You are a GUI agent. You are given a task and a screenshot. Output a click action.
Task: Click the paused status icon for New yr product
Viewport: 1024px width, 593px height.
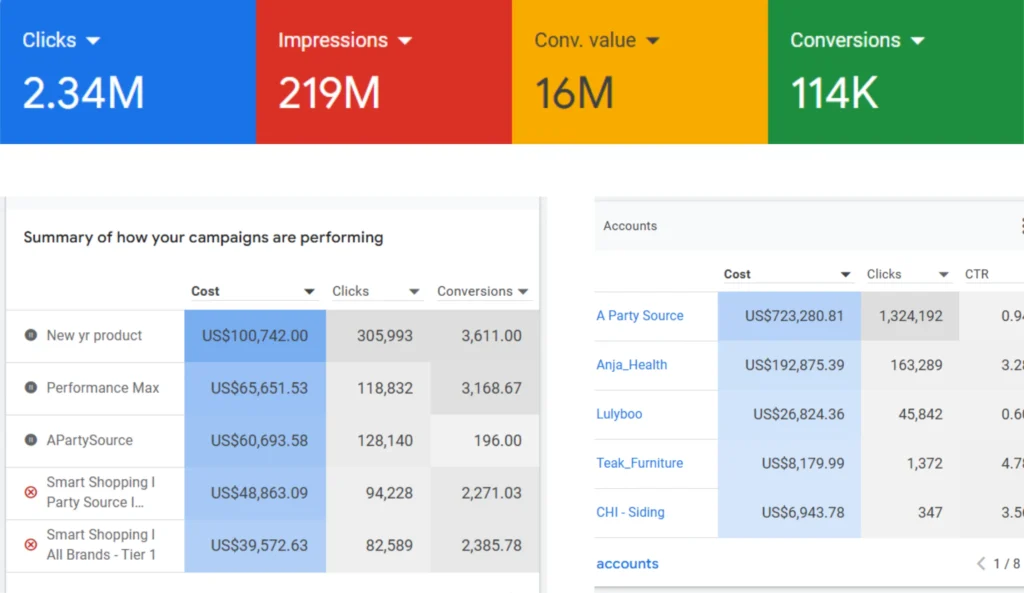point(31,336)
